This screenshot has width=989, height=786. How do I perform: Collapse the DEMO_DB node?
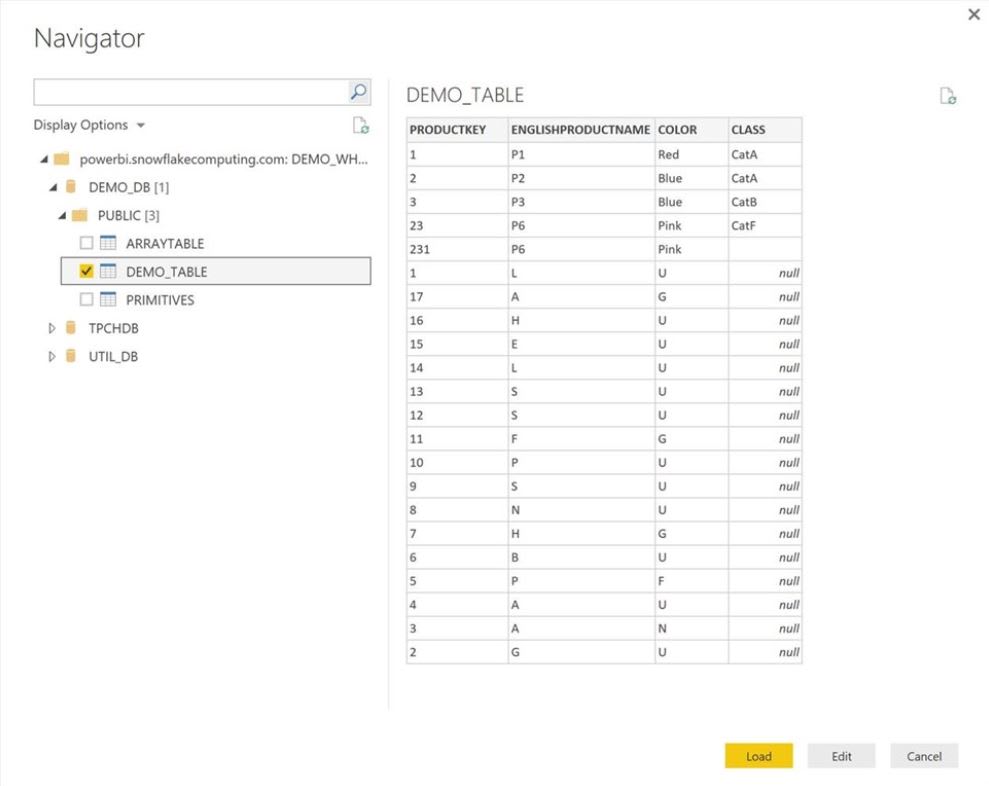coord(54,187)
